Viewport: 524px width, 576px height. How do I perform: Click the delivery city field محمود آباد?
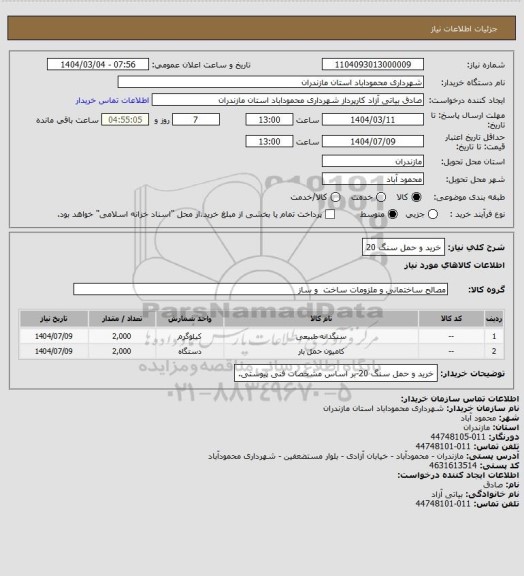(373, 179)
